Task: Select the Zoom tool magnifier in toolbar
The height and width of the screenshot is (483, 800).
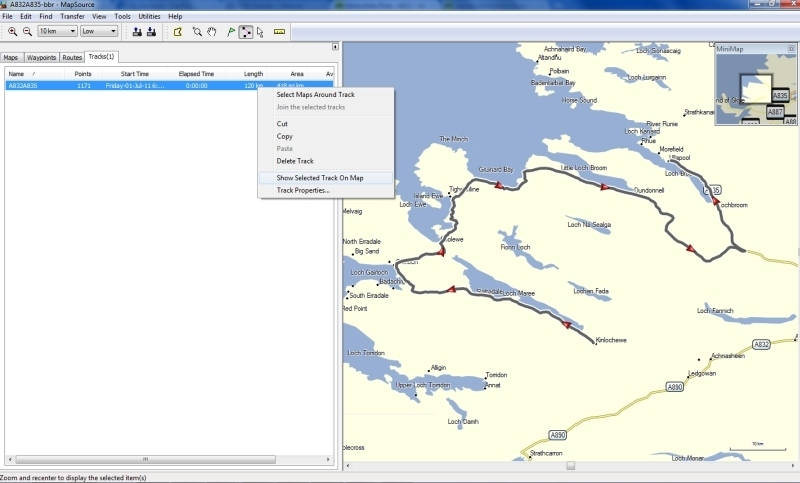Action: 195,32
